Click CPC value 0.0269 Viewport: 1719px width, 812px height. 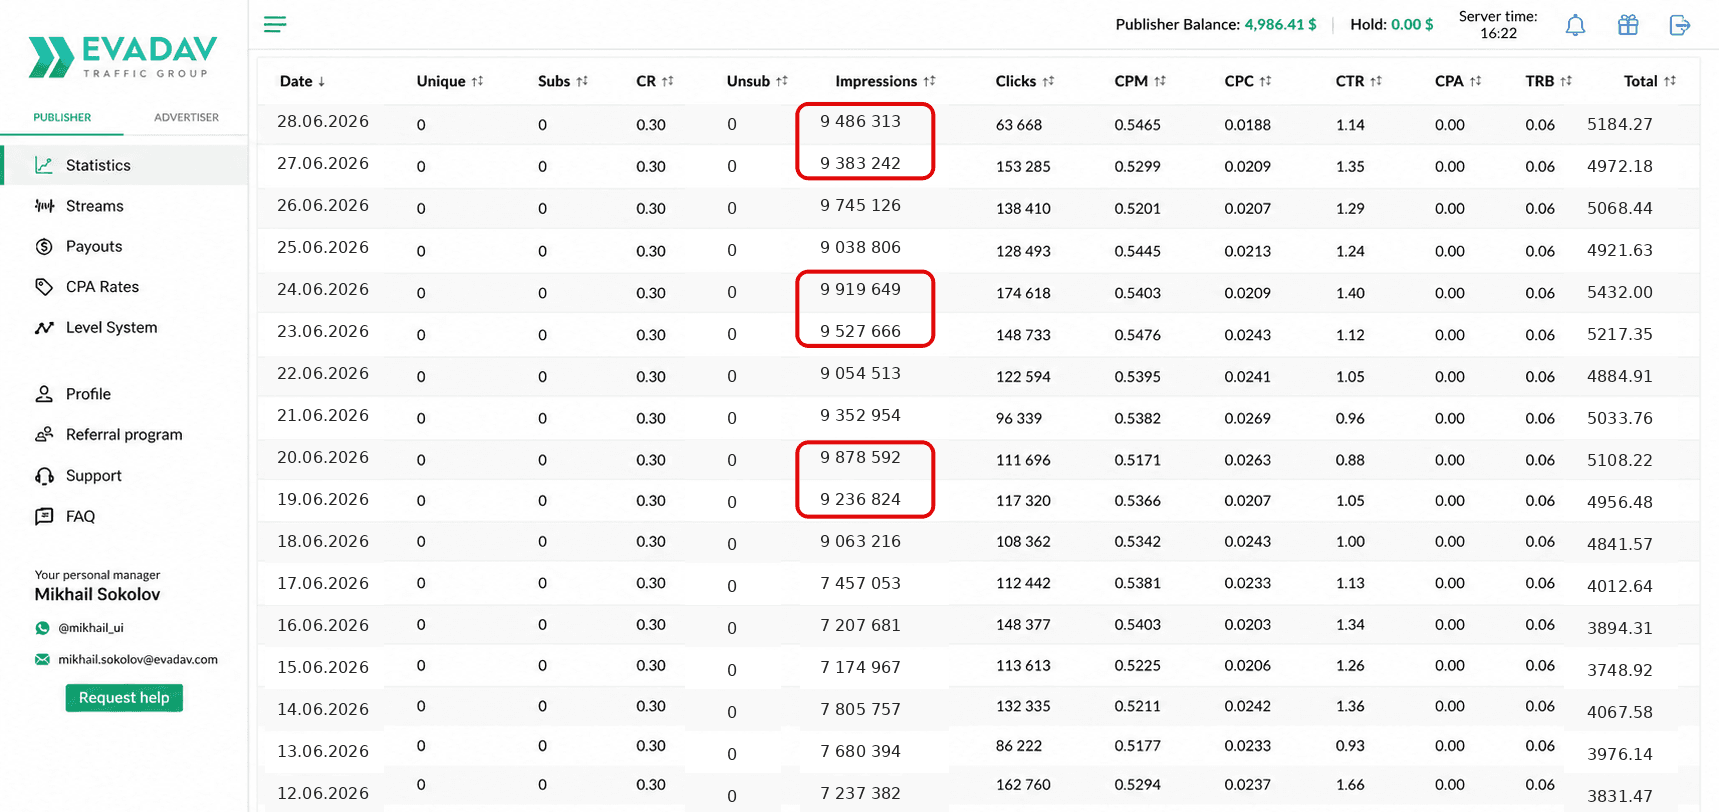point(1248,418)
